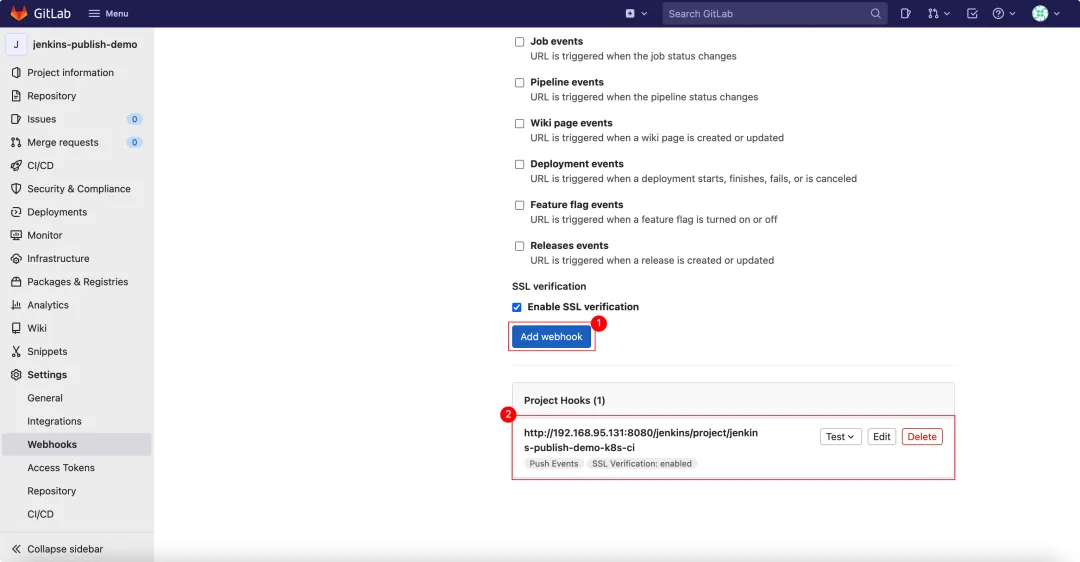This screenshot has width=1080, height=562.
Task: Click the webhook URL jenkins-publish-demo-k8s-ci
Action: tap(641, 440)
